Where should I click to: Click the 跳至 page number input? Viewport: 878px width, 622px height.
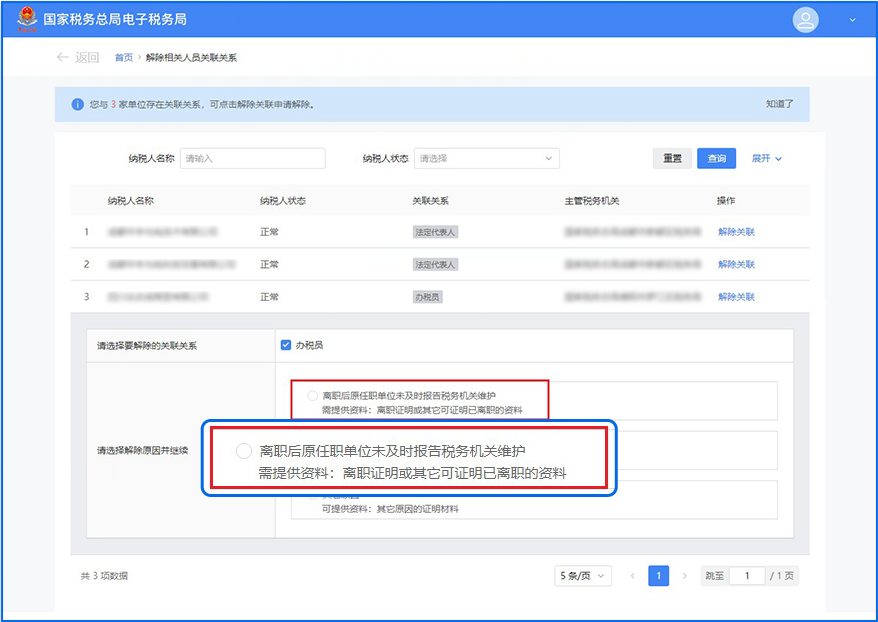(x=746, y=576)
